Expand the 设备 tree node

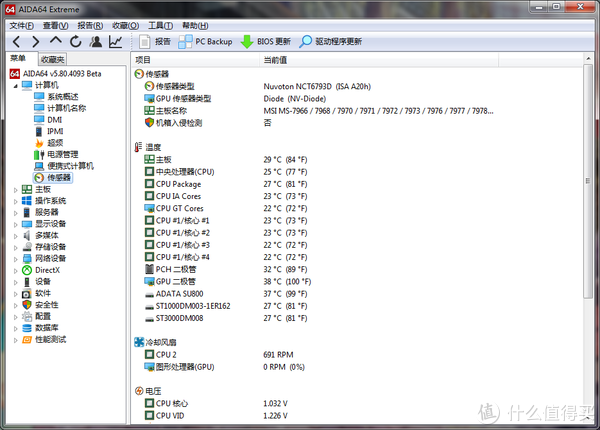15,282
